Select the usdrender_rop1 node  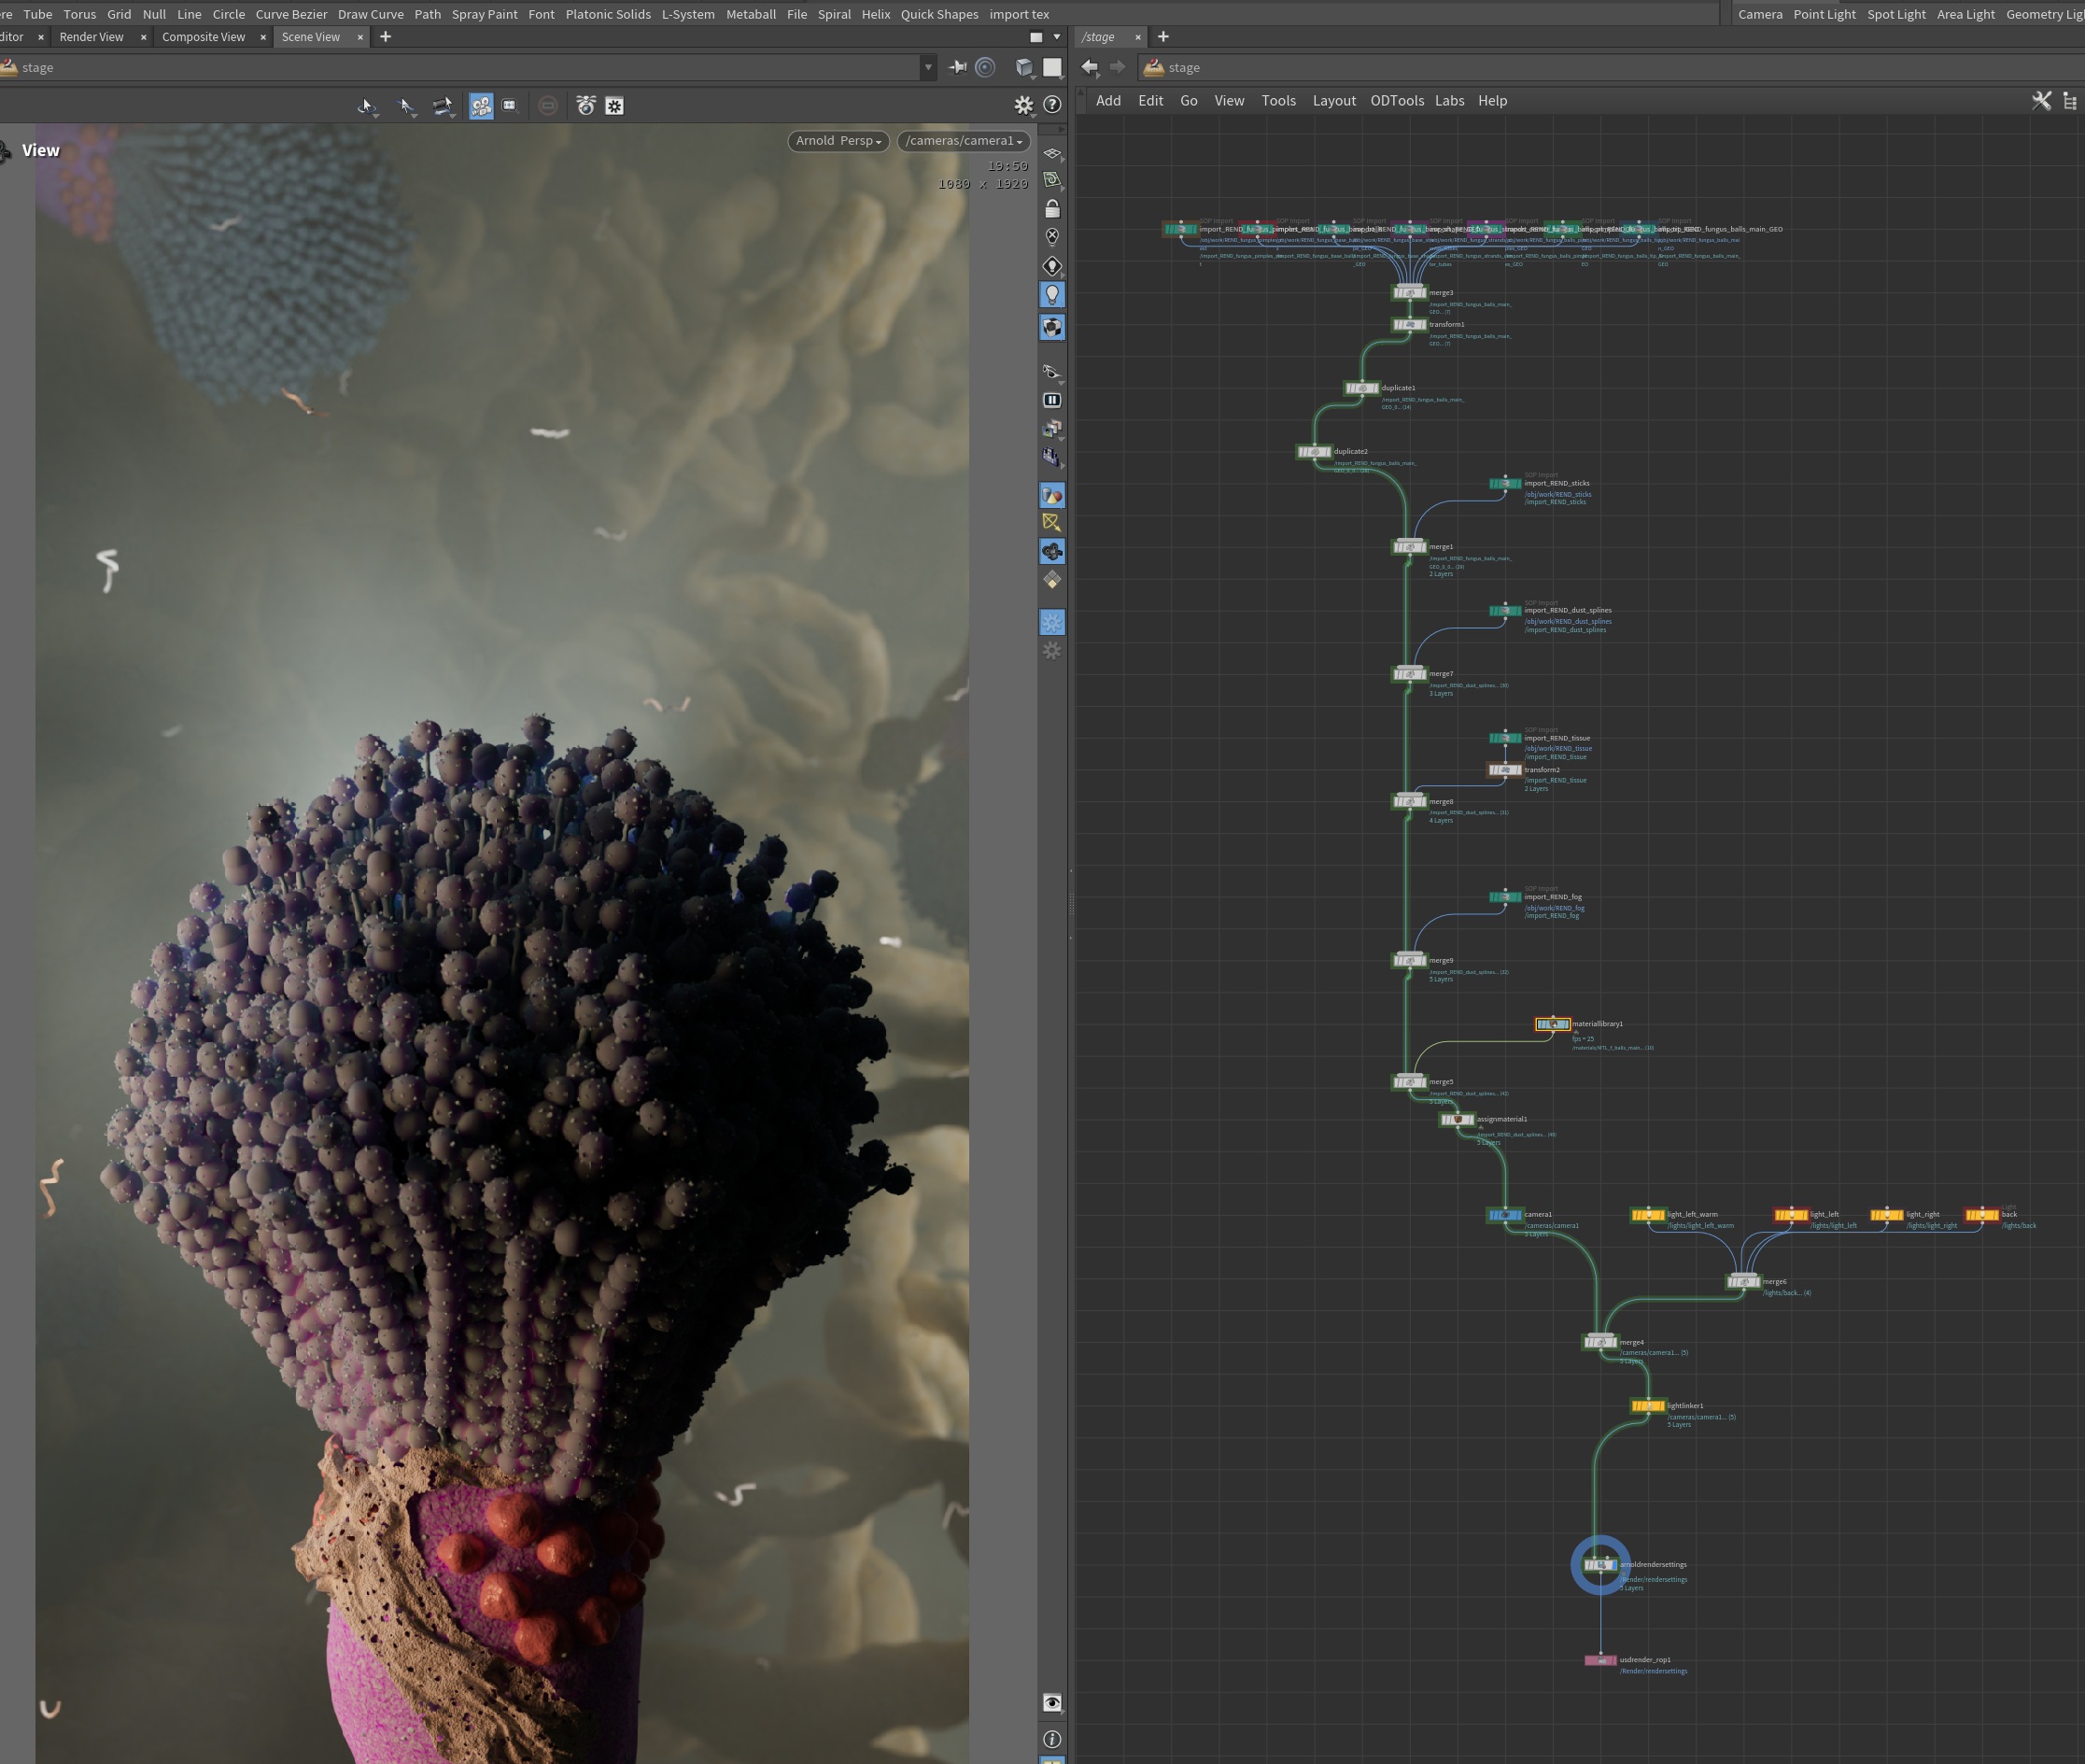(1600, 1660)
